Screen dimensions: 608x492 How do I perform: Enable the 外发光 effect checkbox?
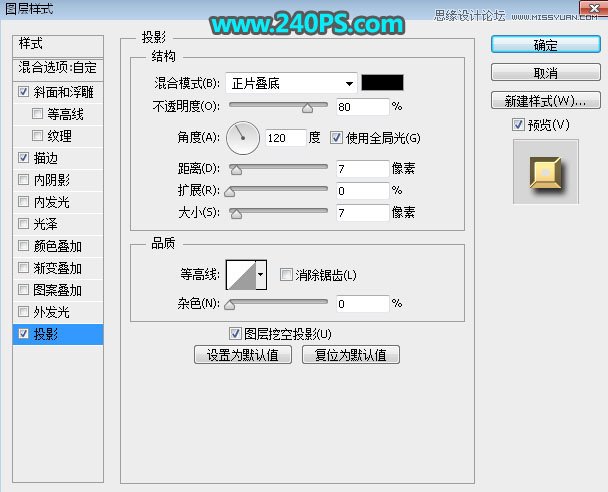point(23,312)
